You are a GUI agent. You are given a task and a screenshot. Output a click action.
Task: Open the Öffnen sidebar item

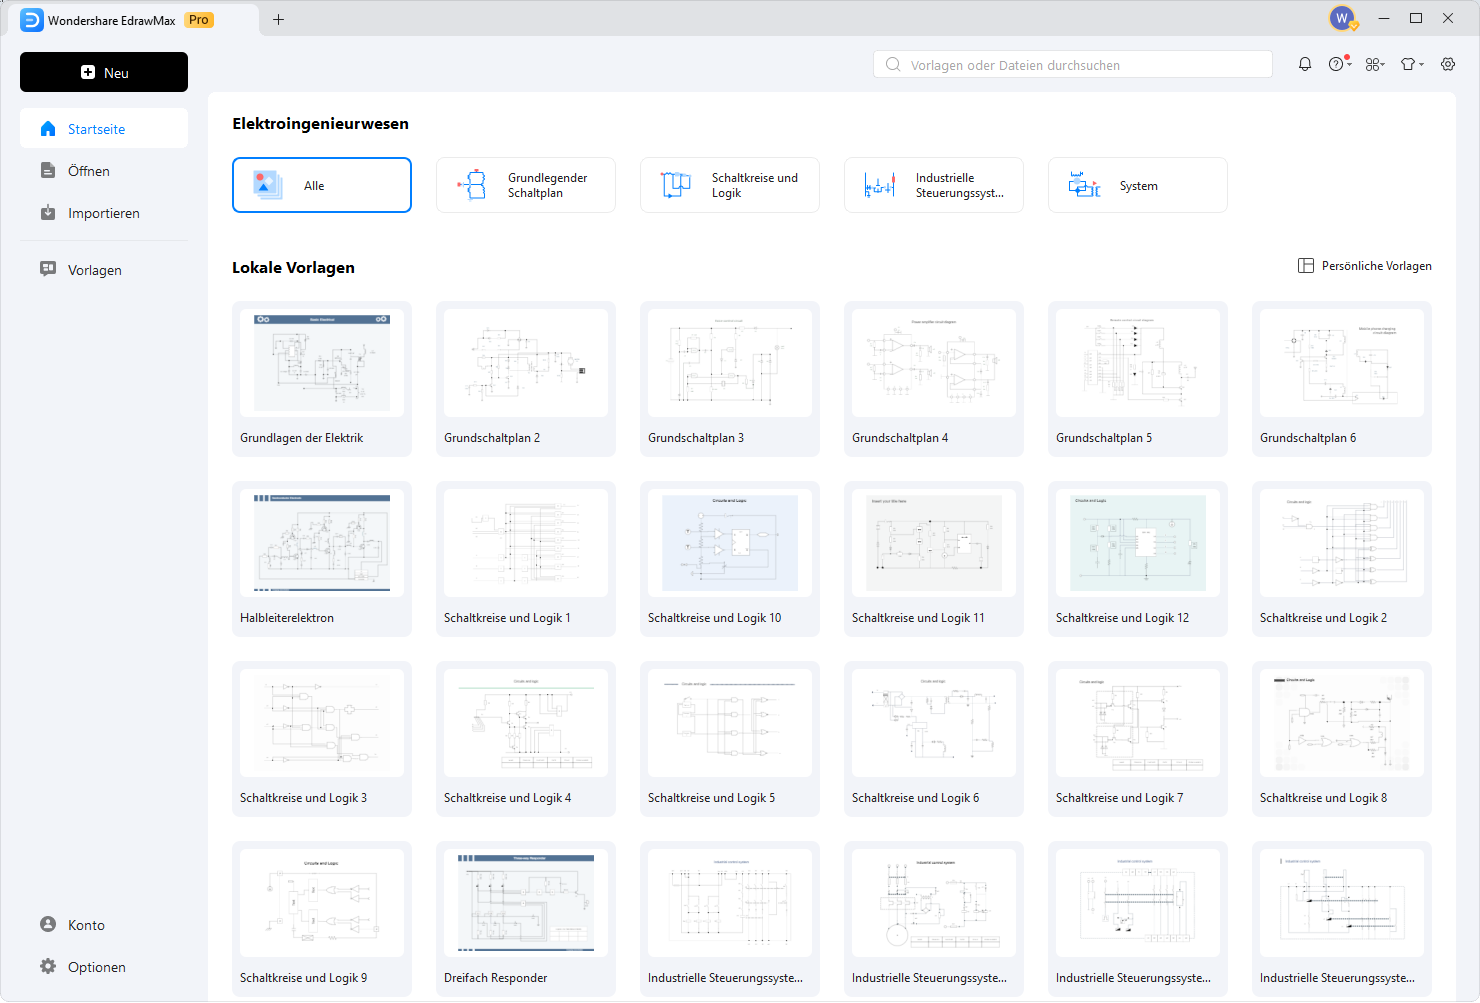104,171
